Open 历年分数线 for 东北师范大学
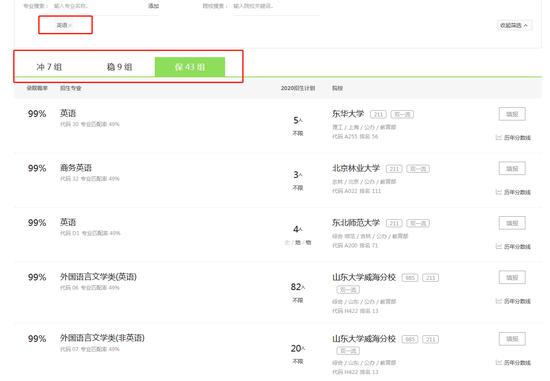550x381 pixels. pos(513,247)
